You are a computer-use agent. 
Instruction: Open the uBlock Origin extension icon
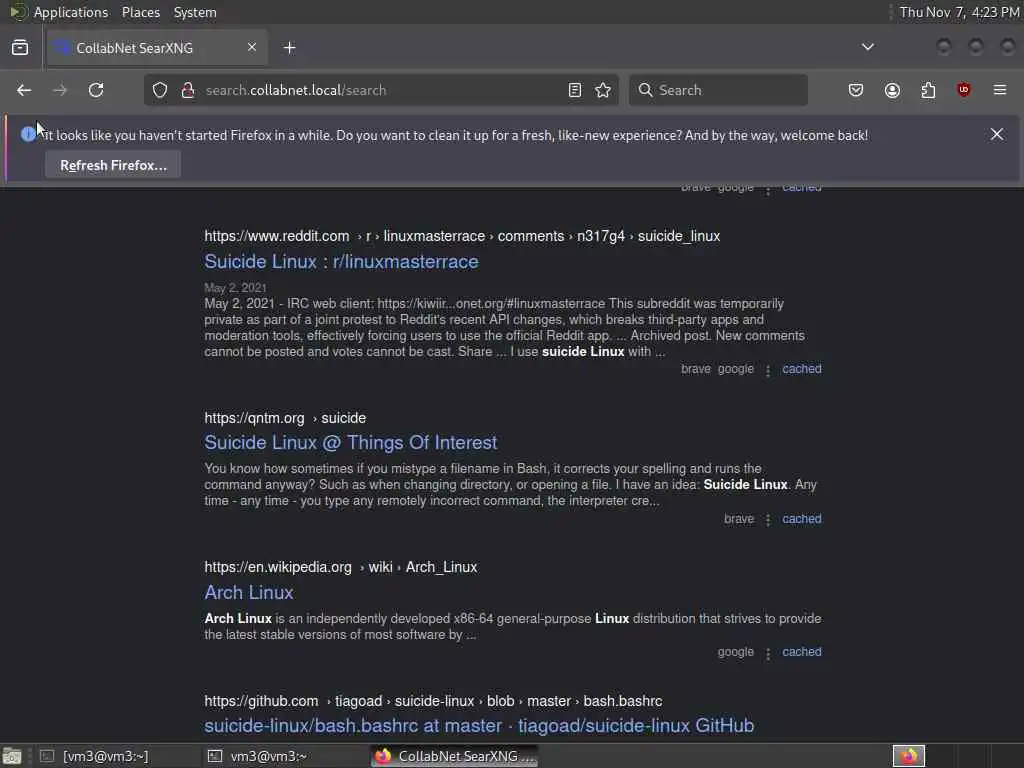coord(963,90)
